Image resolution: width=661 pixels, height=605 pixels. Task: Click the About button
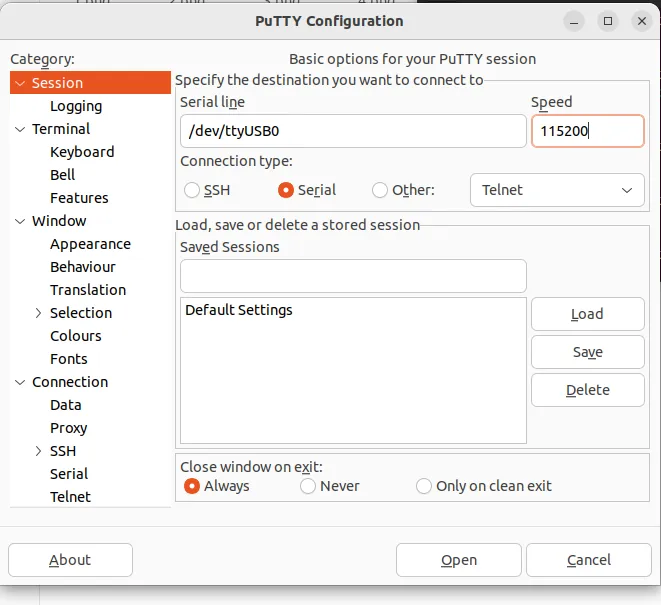(x=70, y=560)
